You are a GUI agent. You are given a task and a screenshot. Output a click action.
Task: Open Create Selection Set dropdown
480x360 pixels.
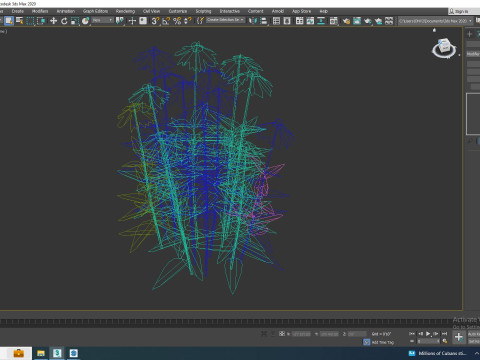coord(225,20)
